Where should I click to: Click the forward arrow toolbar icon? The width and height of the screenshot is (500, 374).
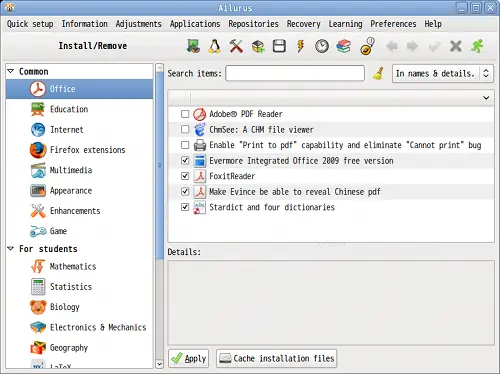(x=413, y=46)
